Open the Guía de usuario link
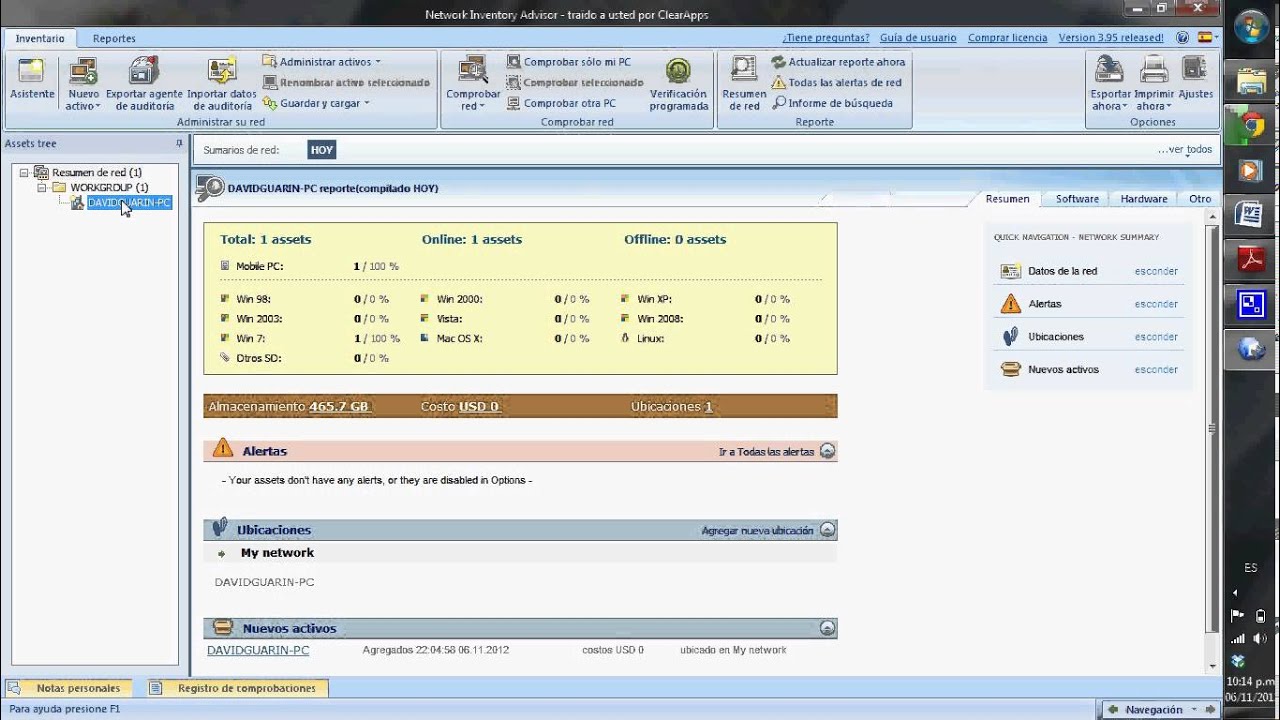 (x=918, y=38)
